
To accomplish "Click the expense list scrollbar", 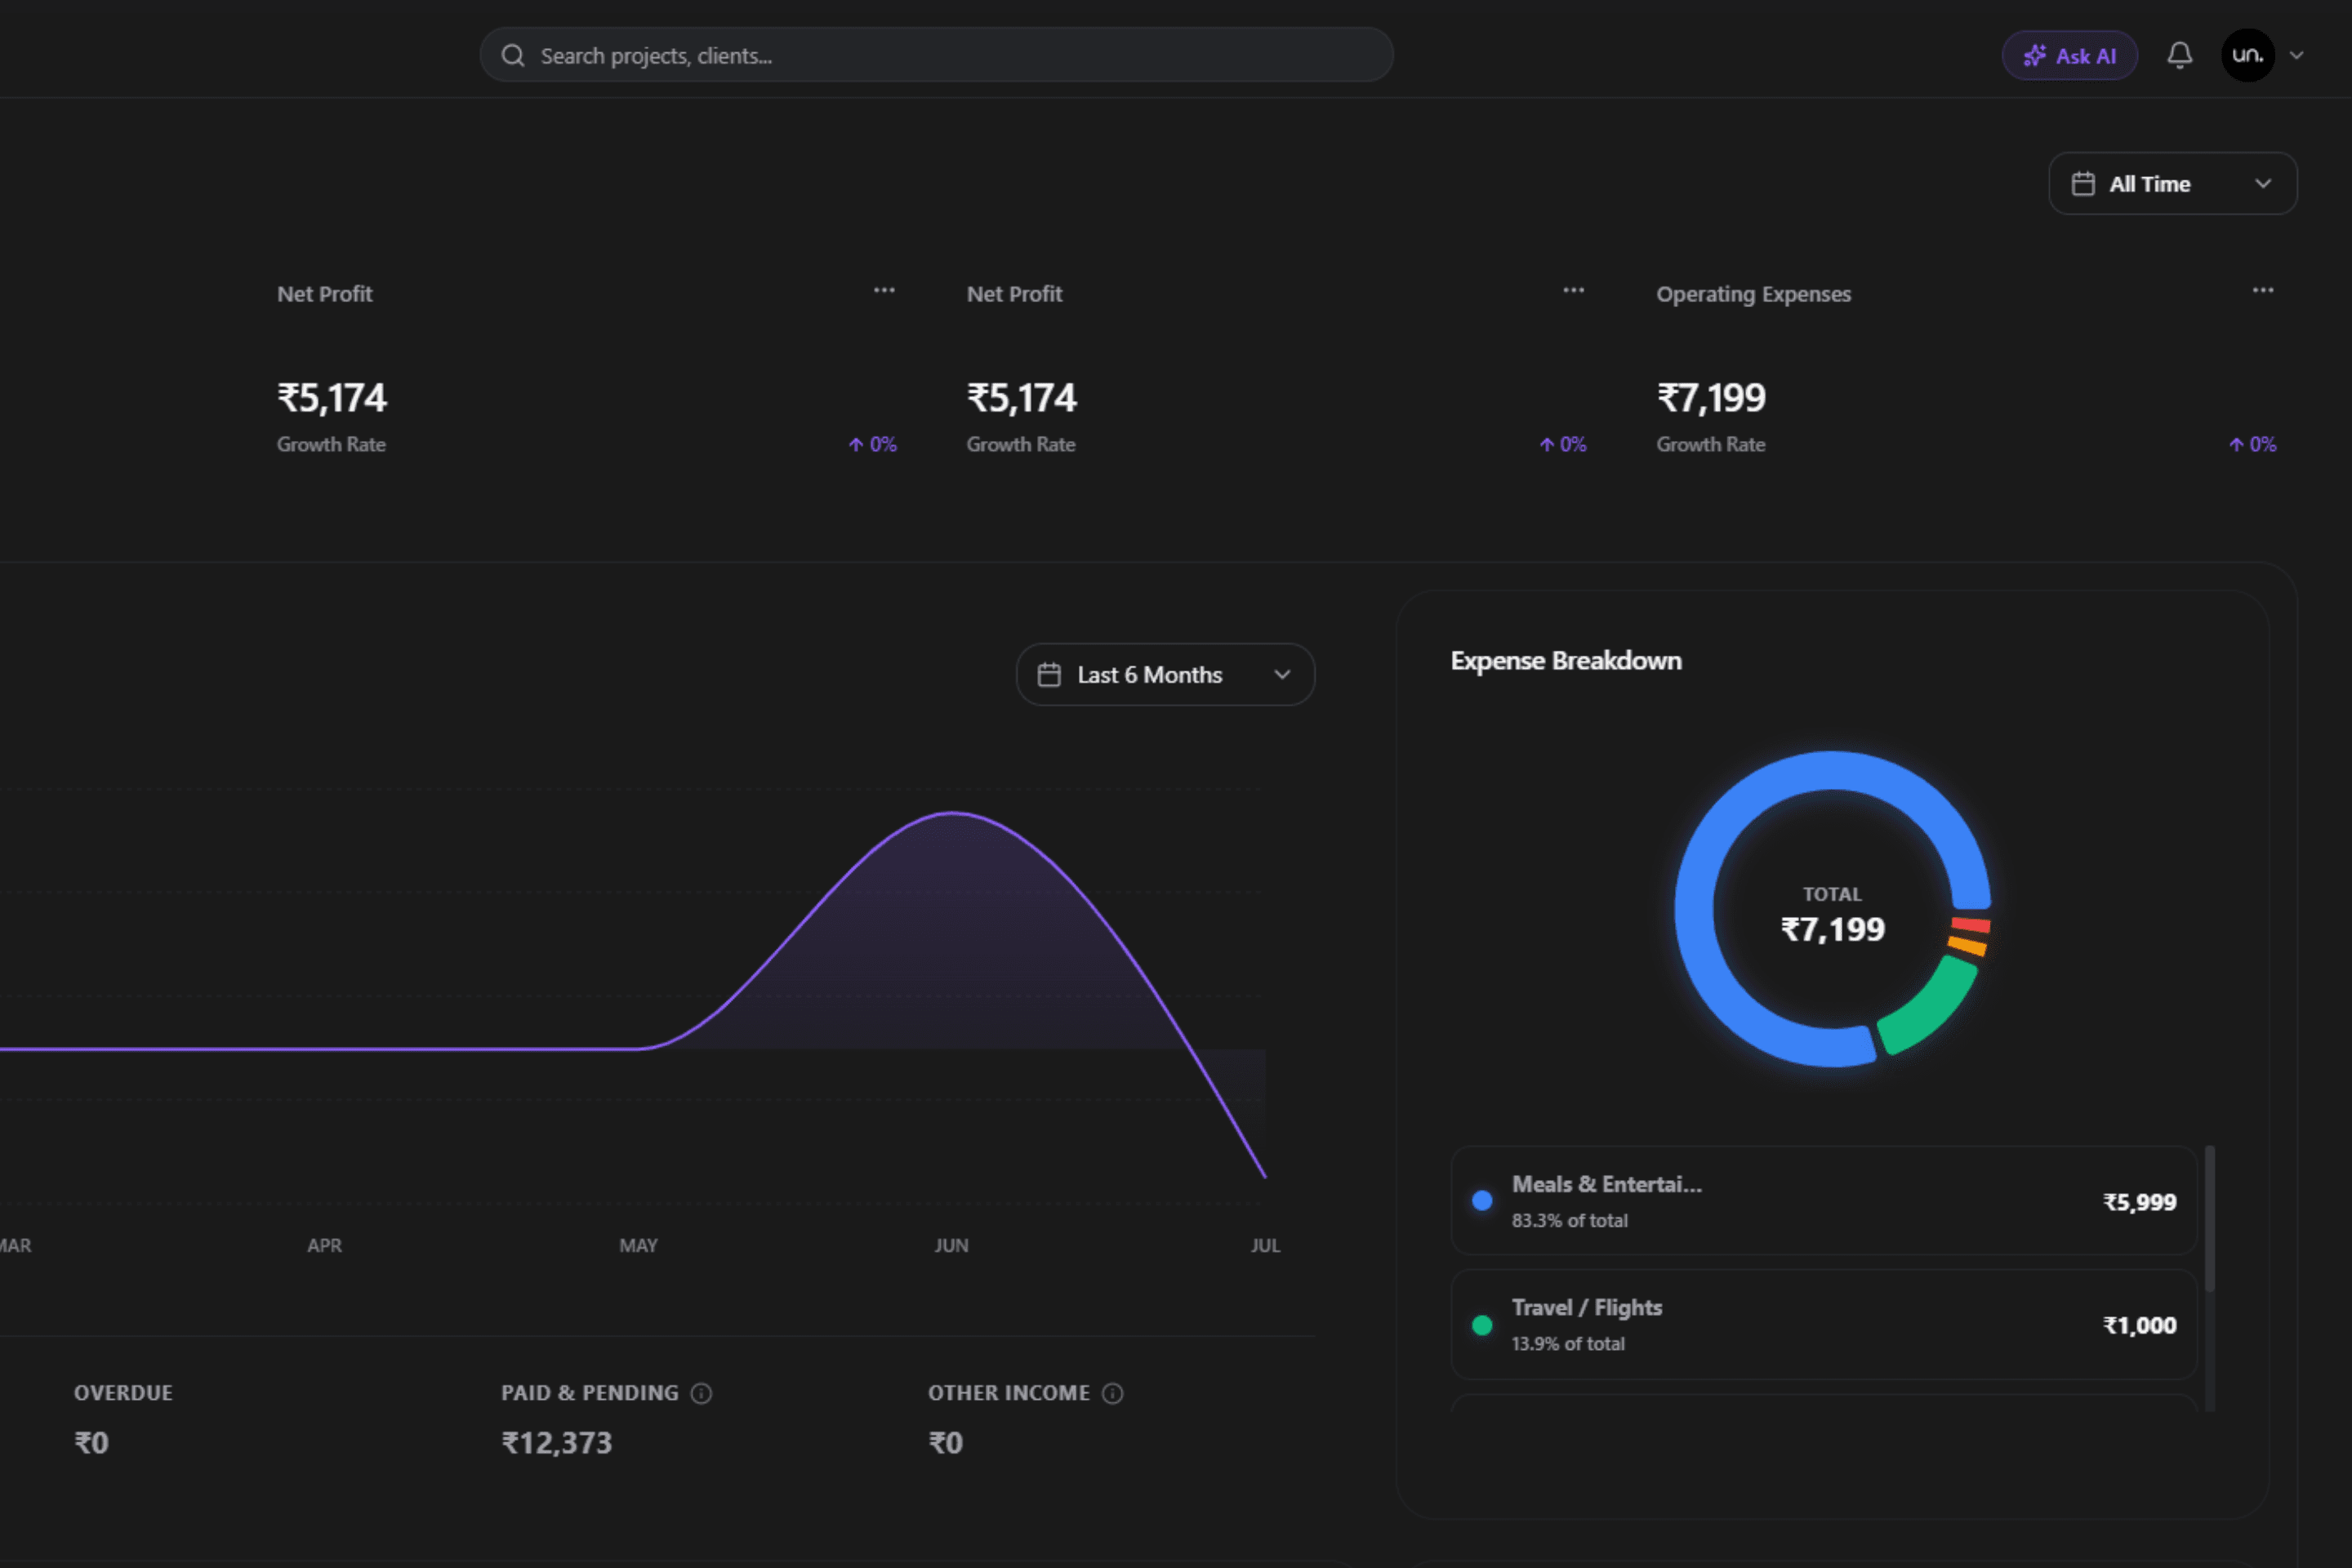I will tap(2209, 1220).
